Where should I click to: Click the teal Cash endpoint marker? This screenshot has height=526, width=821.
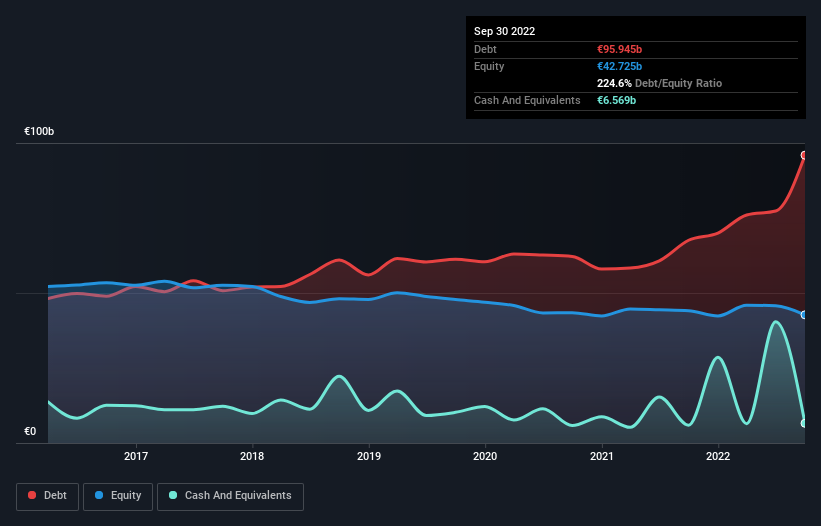804,423
